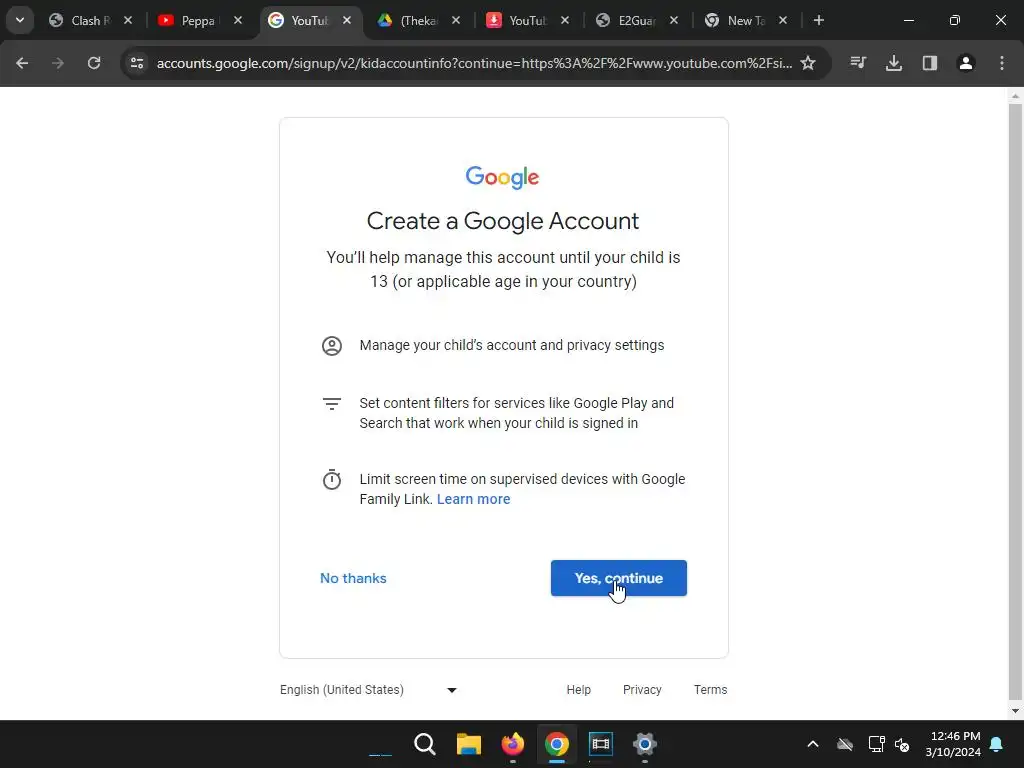Open the taskbar clock showing 12:46 PM
Screen dimensions: 1024x768
(953, 744)
